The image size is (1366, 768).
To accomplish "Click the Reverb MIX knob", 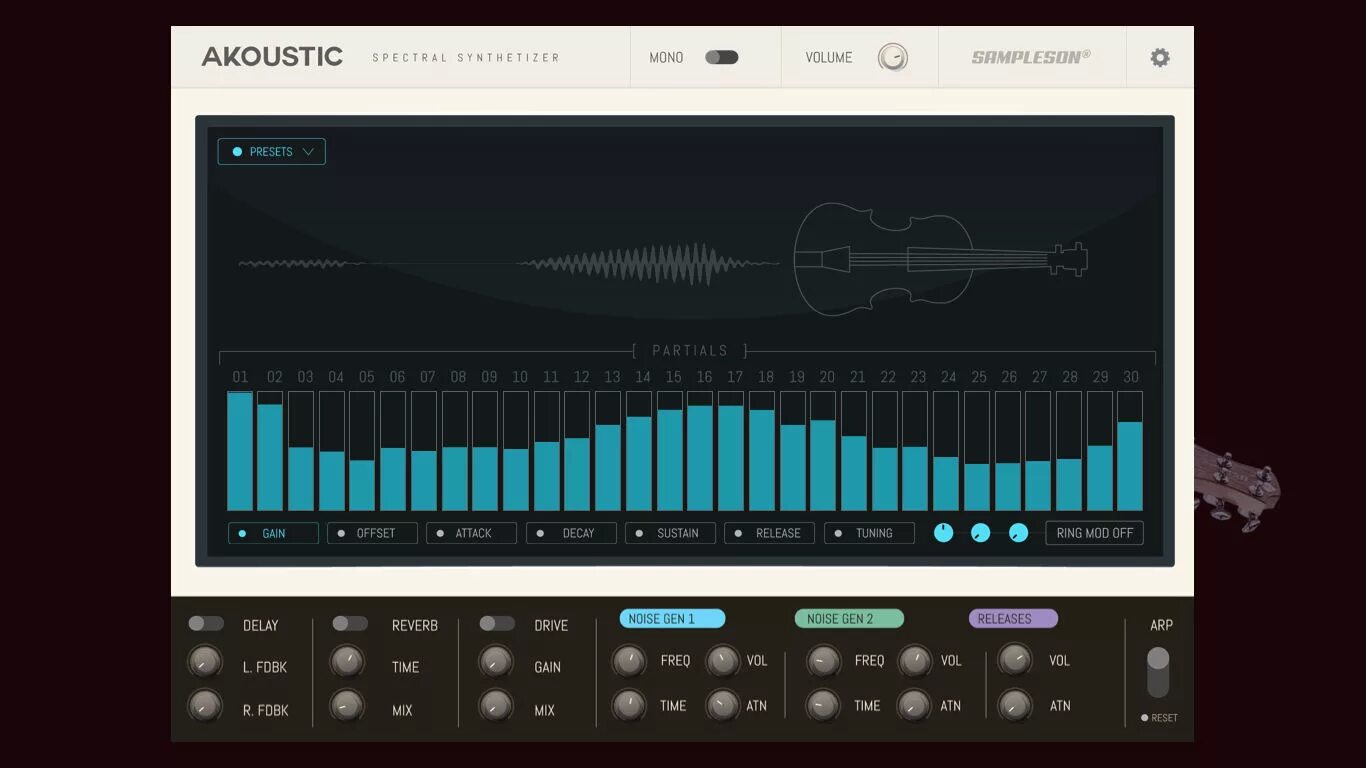I will click(348, 706).
